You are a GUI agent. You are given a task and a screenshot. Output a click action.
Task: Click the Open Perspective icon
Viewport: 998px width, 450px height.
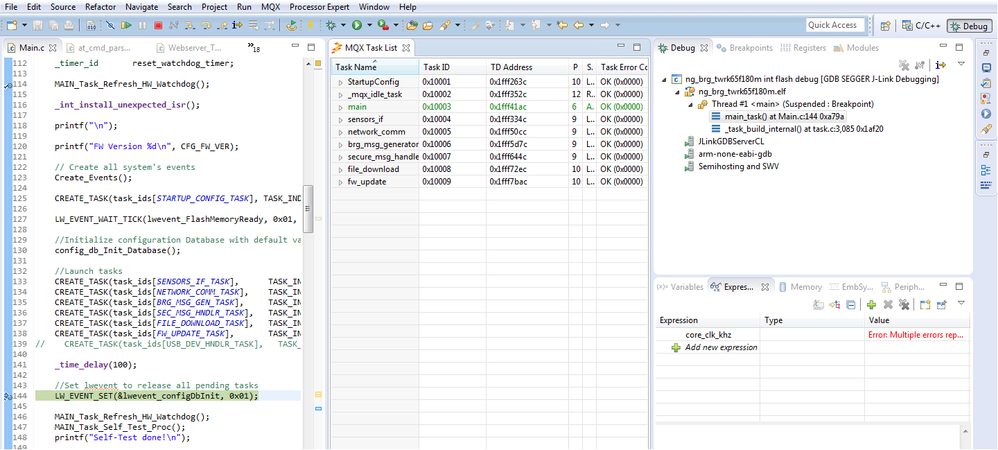[x=885, y=26]
